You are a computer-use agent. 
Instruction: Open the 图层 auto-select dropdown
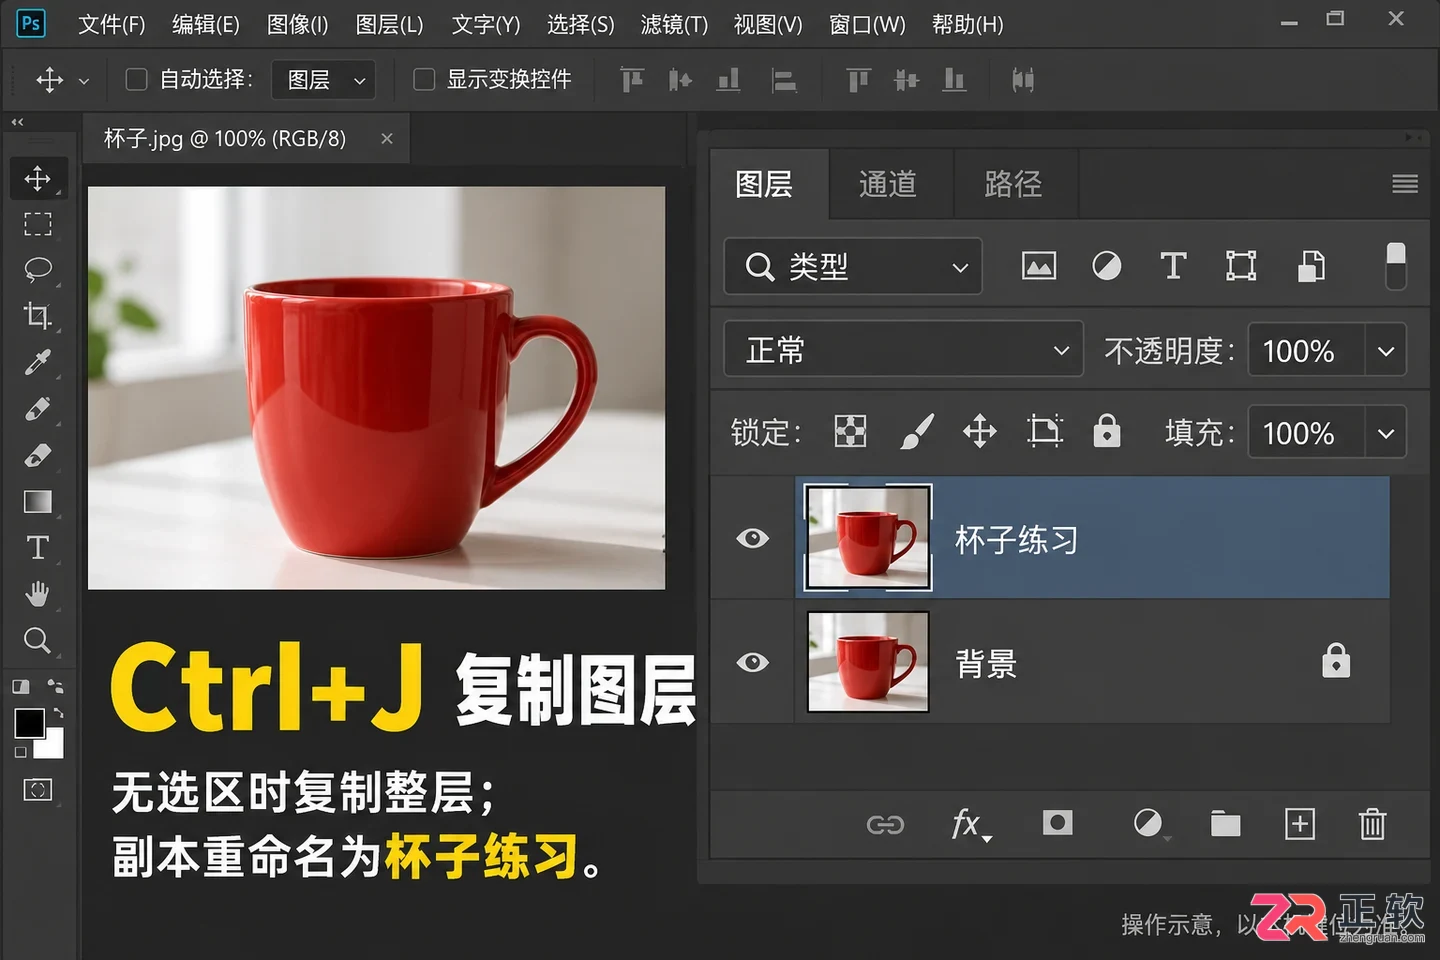(x=324, y=80)
